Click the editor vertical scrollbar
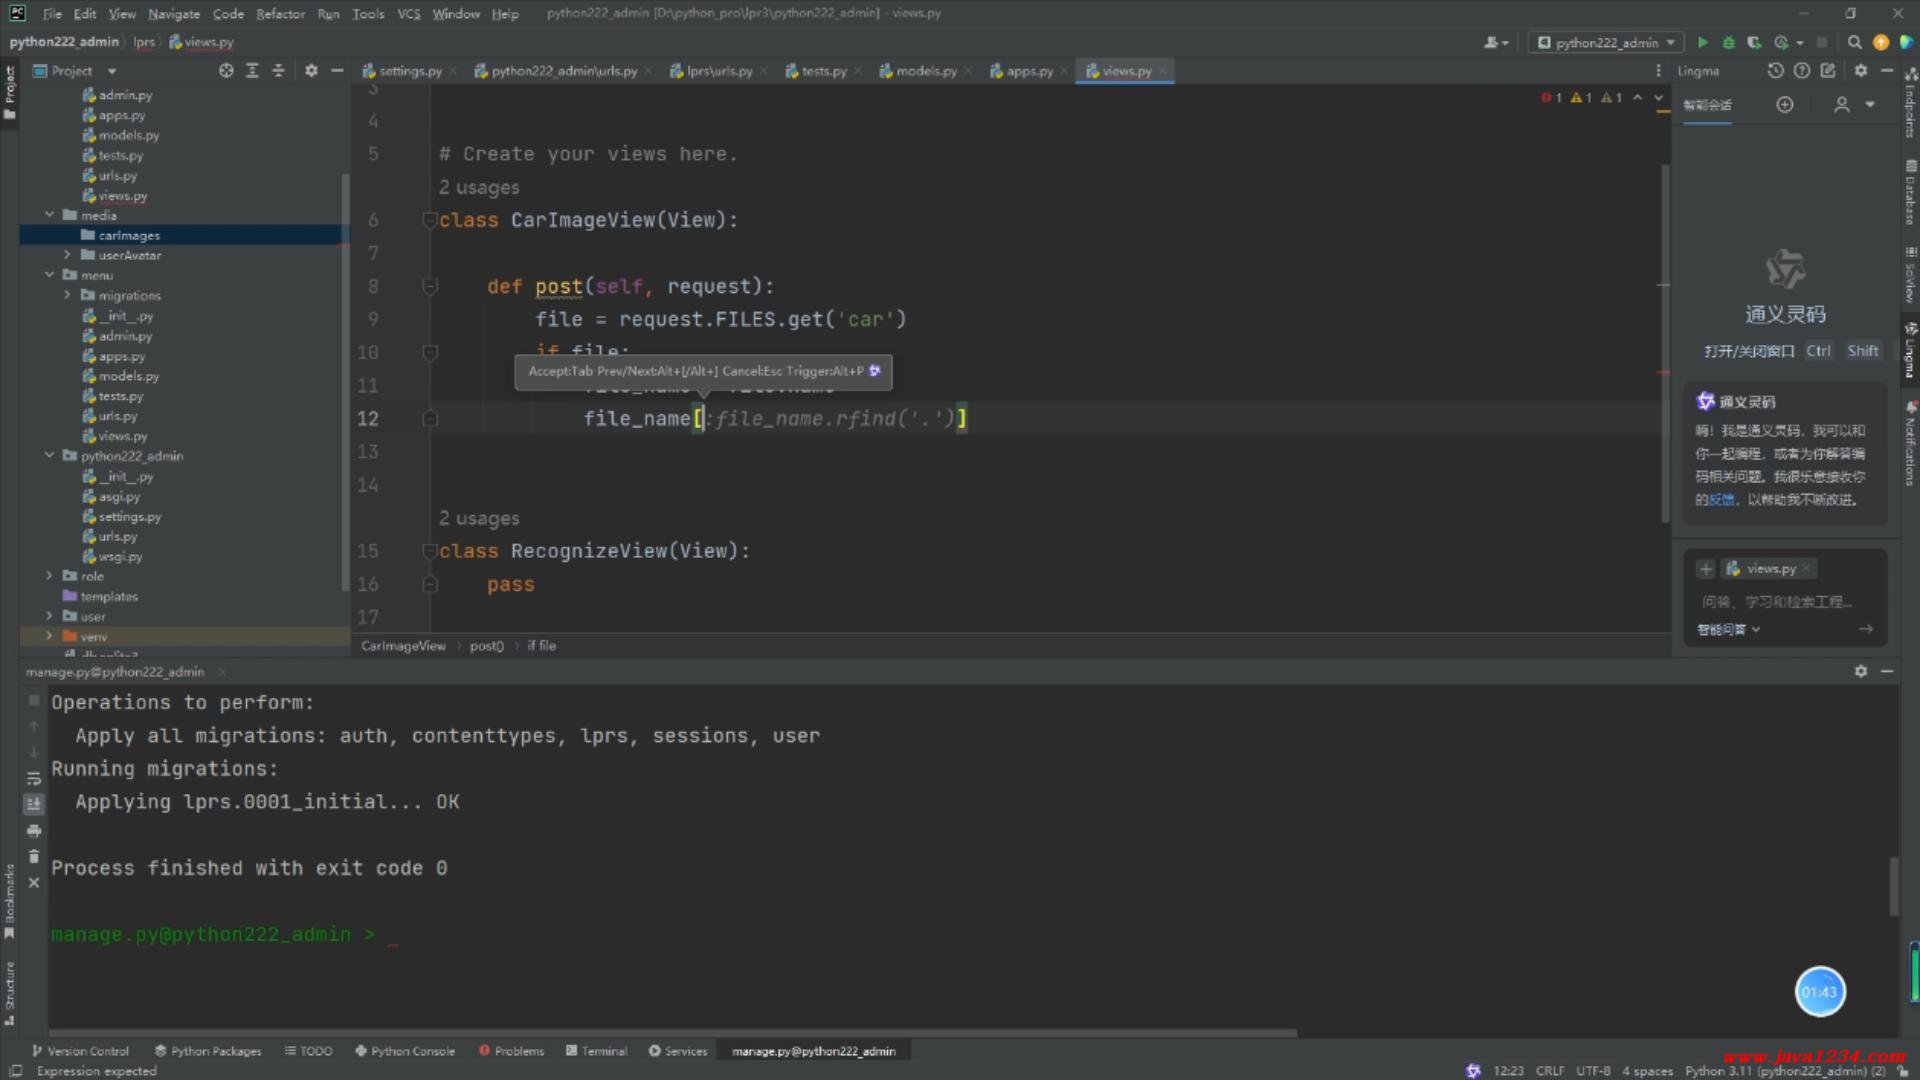1920x1080 pixels. point(1665,340)
